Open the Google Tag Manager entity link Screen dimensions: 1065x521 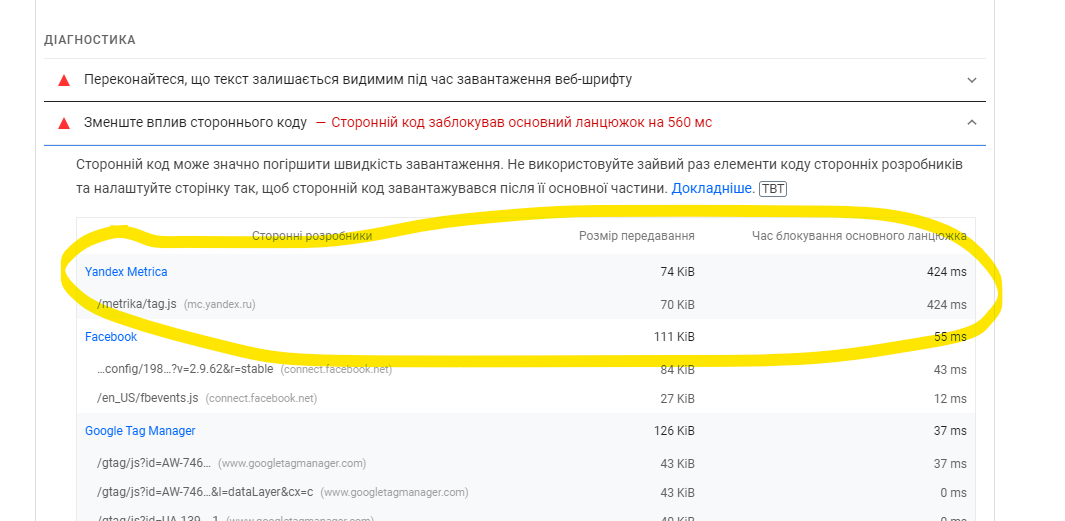tap(140, 431)
